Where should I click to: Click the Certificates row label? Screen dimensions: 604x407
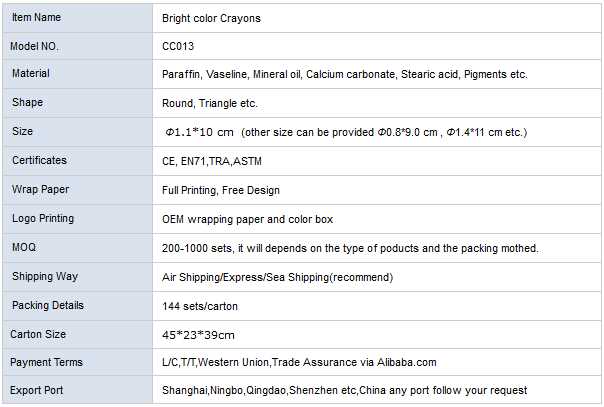coord(40,161)
